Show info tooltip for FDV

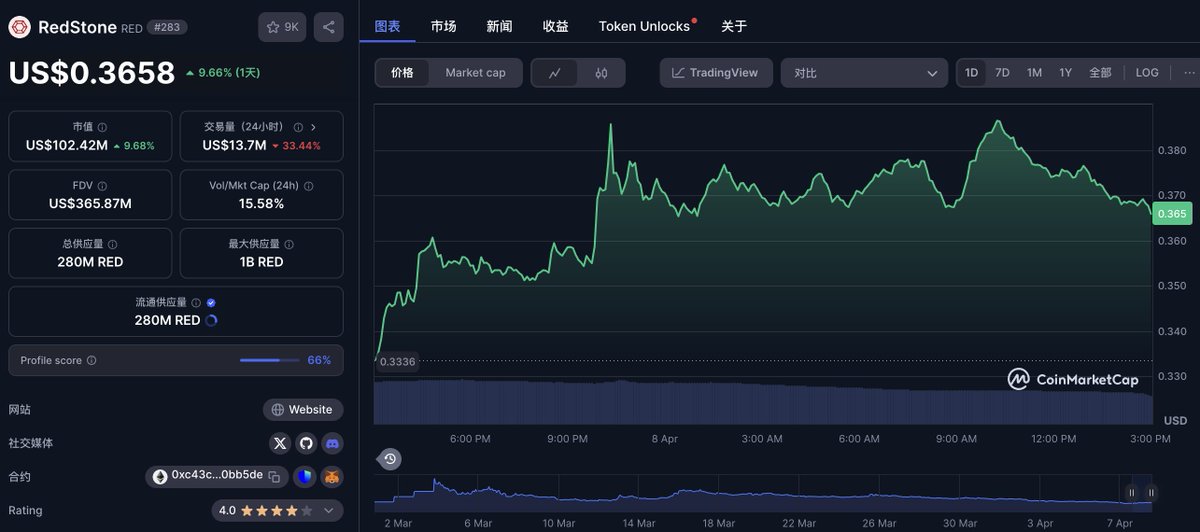(103, 186)
